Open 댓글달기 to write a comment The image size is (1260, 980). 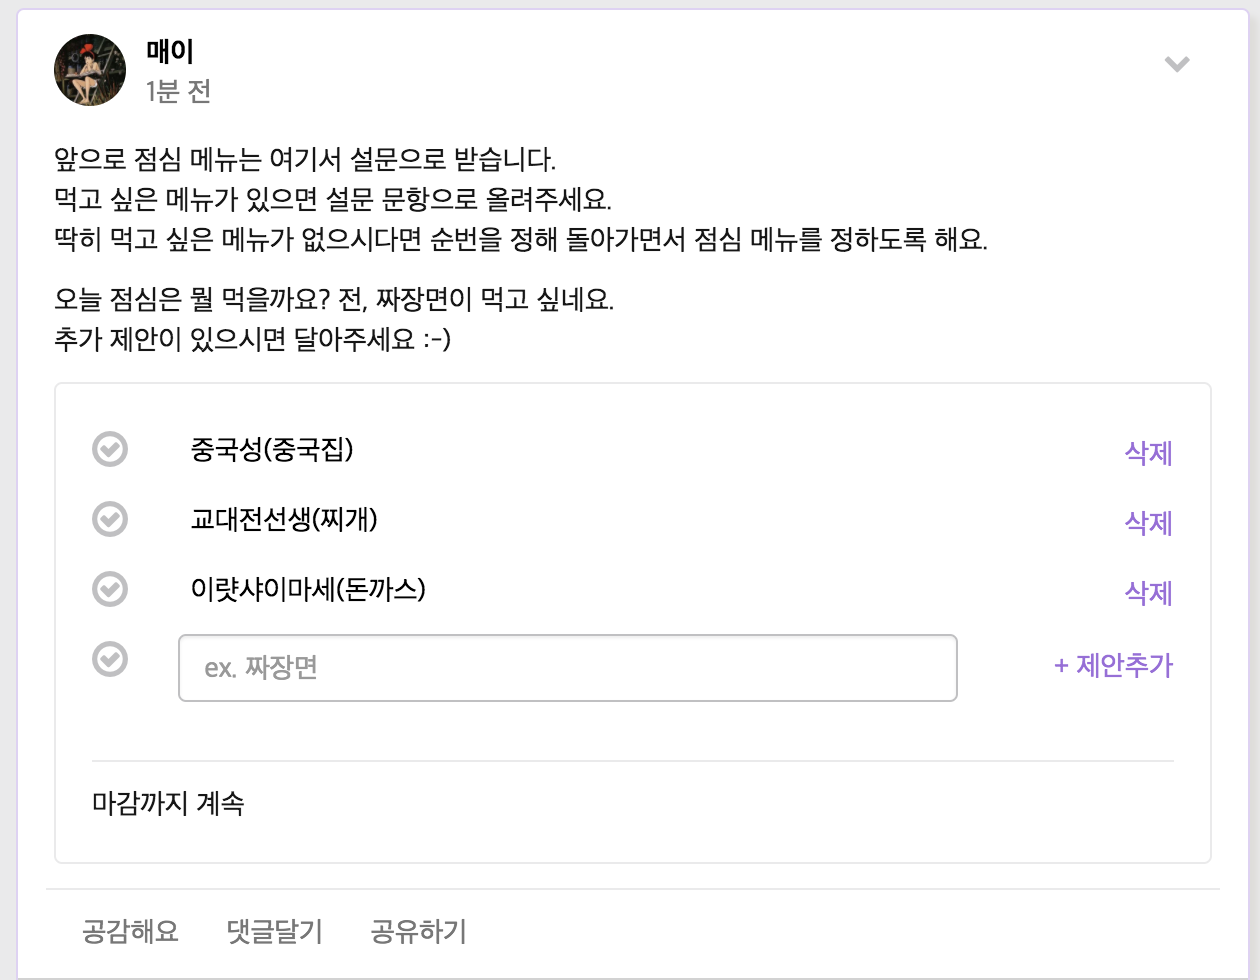coord(275,932)
